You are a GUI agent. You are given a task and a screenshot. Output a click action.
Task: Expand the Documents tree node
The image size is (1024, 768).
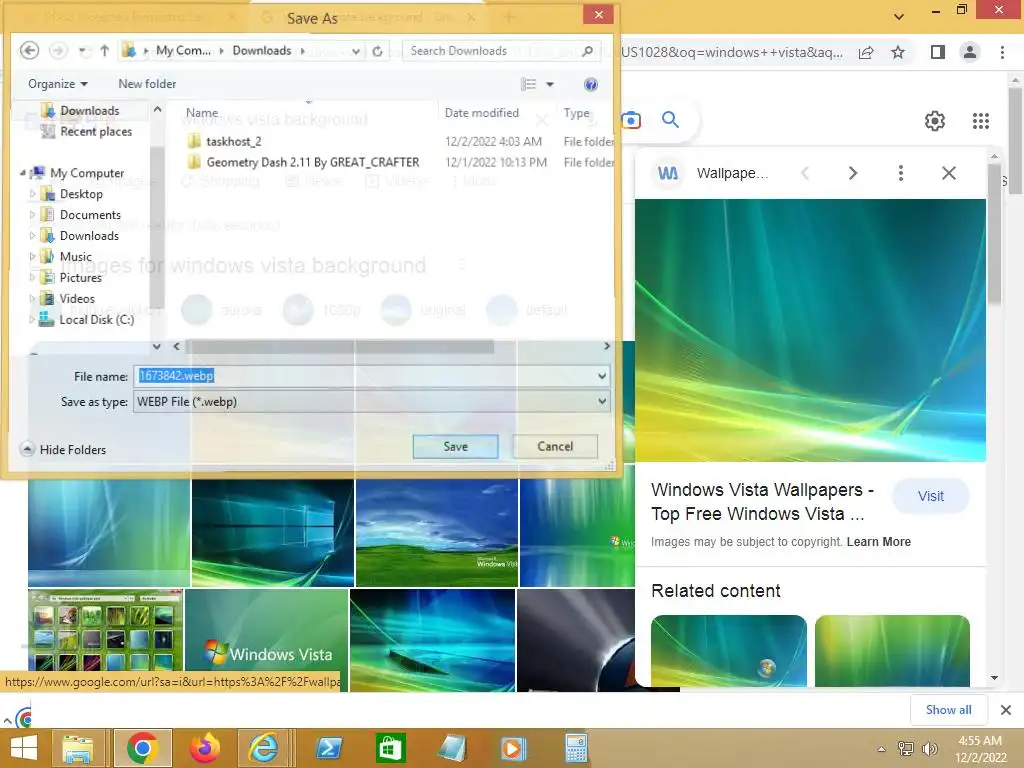point(33,215)
